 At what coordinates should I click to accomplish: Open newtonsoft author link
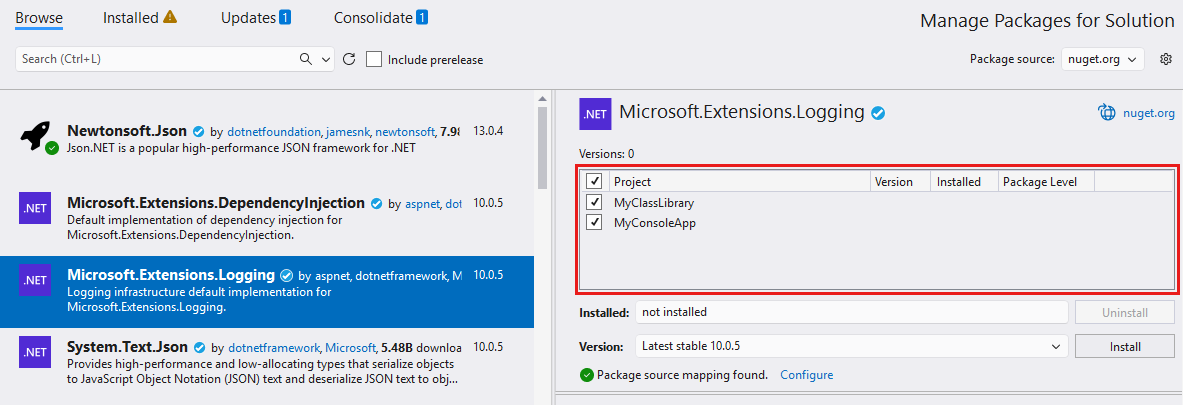point(405,132)
